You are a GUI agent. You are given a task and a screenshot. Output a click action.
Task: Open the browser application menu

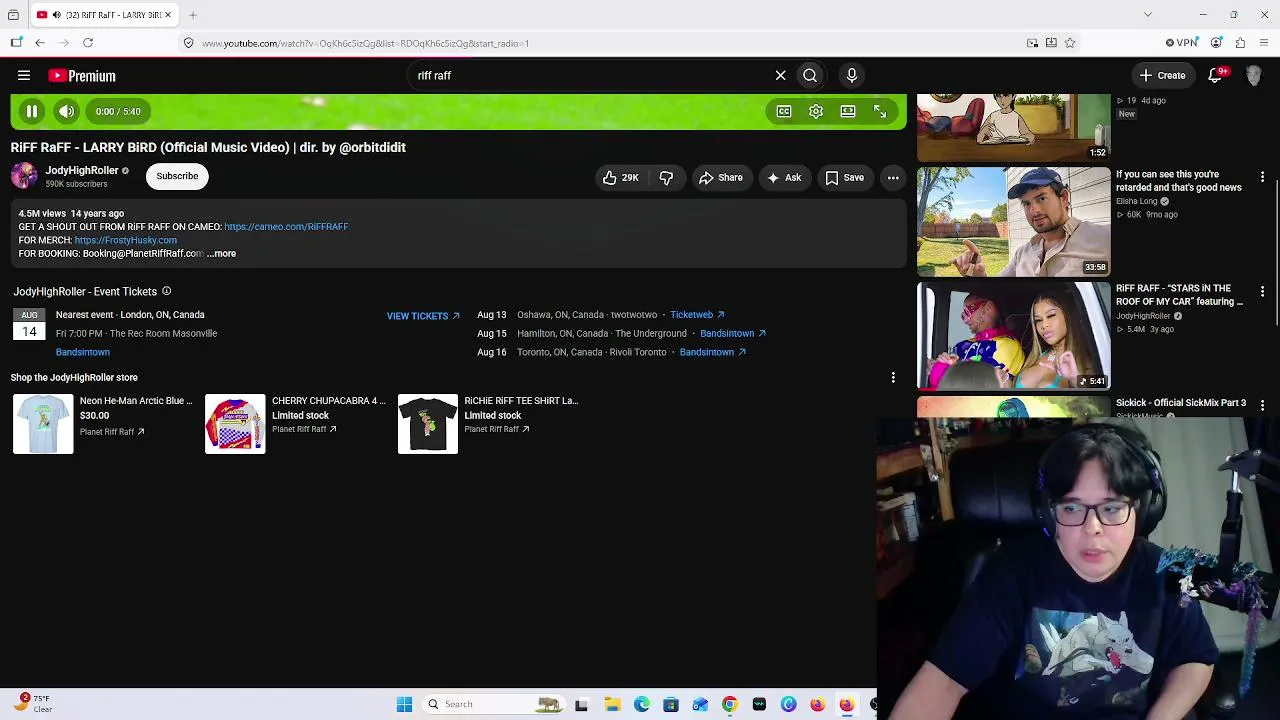click(x=1264, y=43)
